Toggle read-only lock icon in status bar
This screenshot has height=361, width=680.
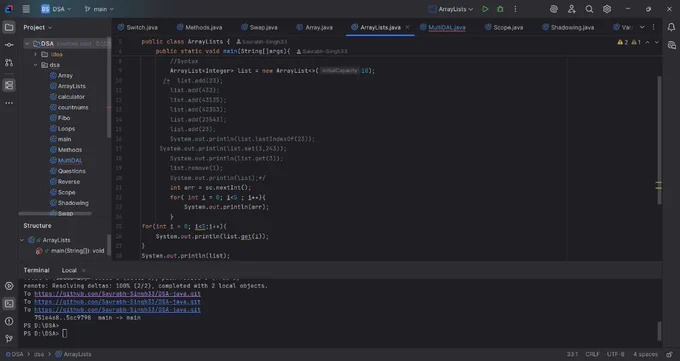pos(670,354)
